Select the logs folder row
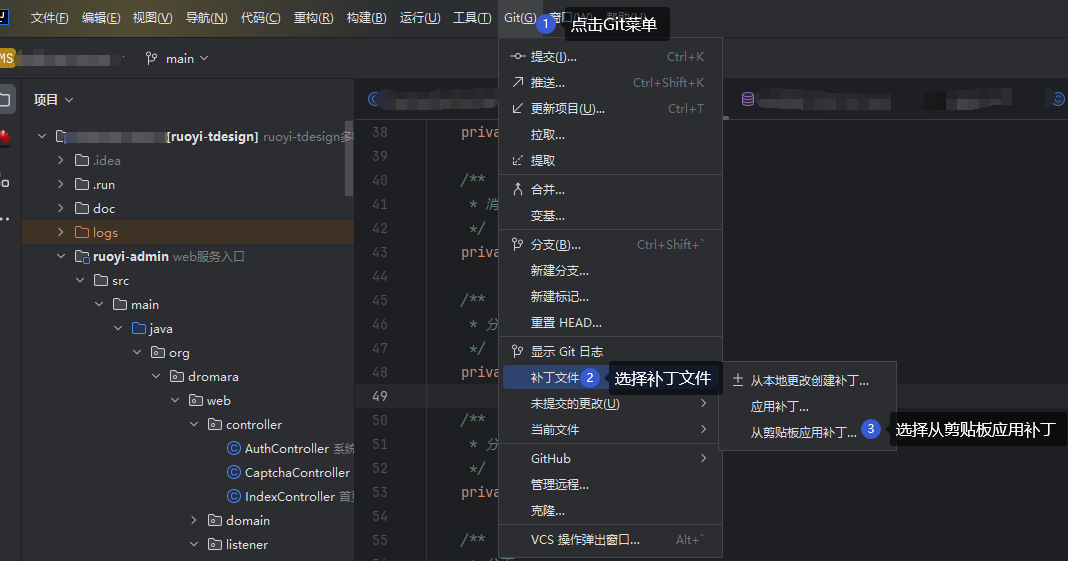1068x561 pixels. click(188, 232)
